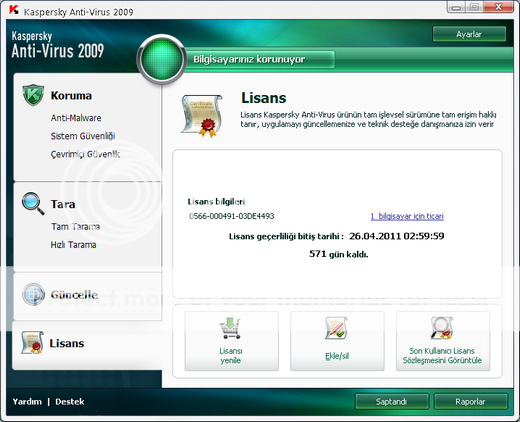This screenshot has height=422, width=520.
Task: Open Sistem Güvenliği settings
Action: coord(83,136)
